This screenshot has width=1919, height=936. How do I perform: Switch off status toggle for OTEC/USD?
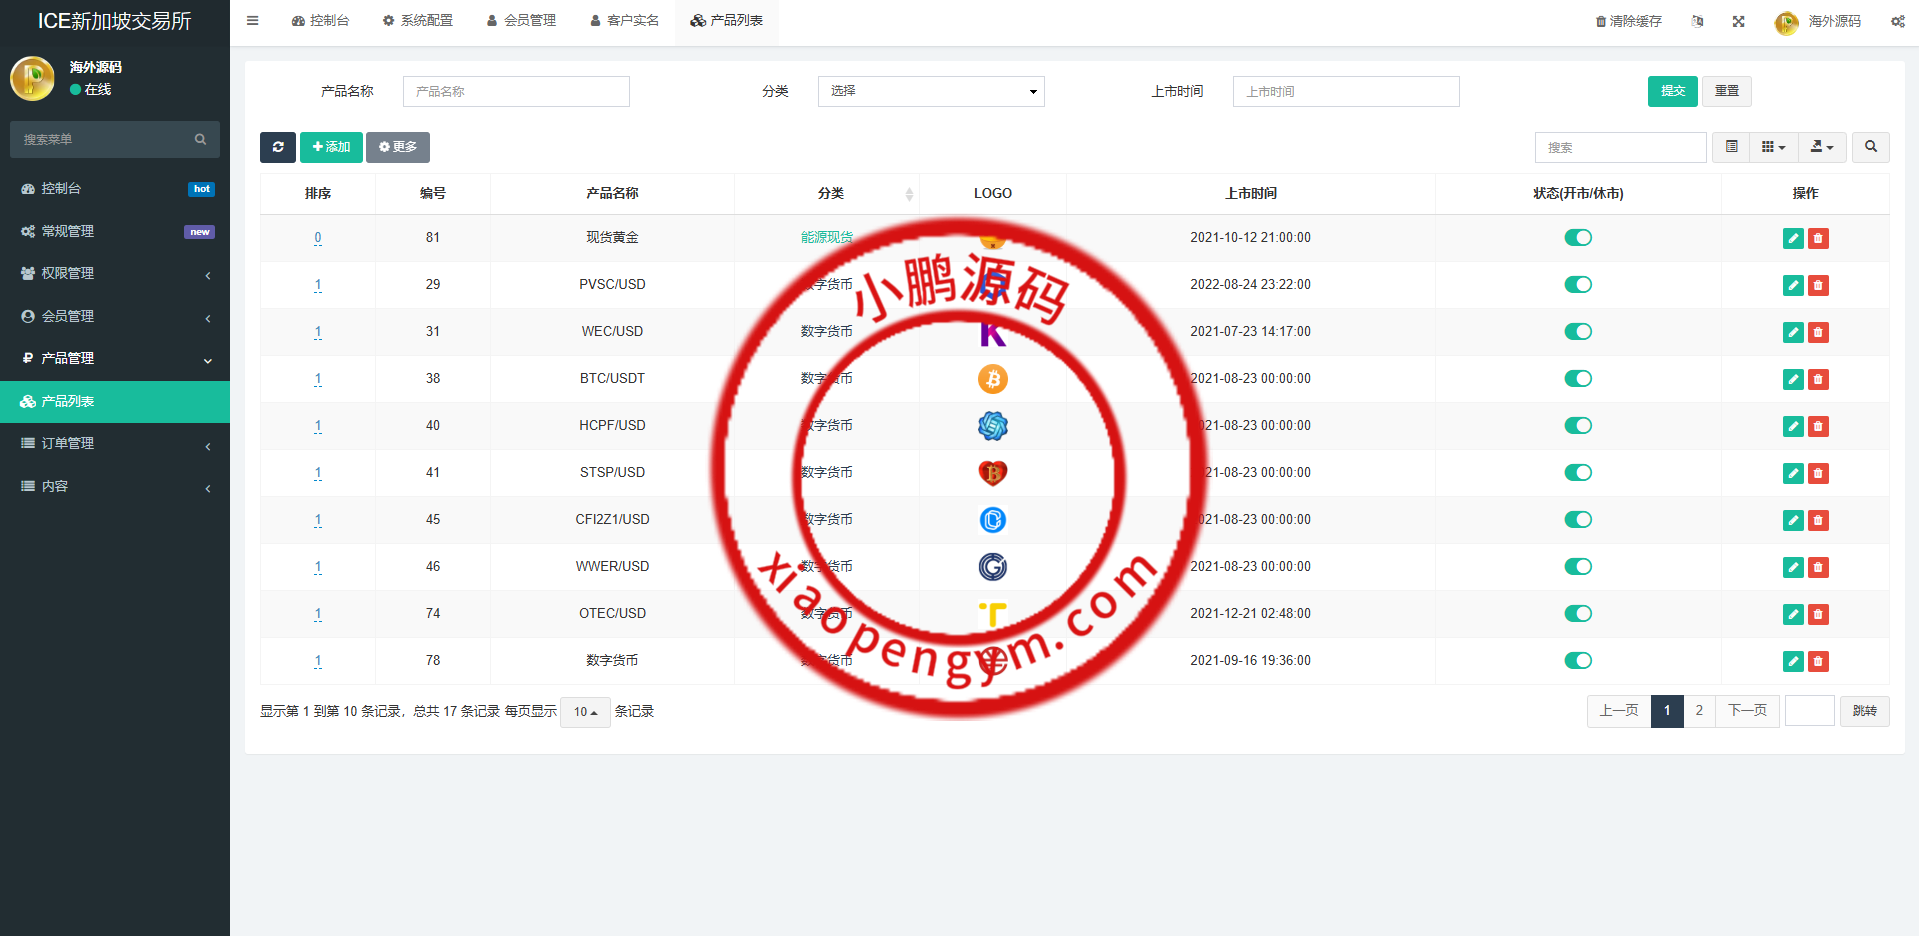point(1577,614)
